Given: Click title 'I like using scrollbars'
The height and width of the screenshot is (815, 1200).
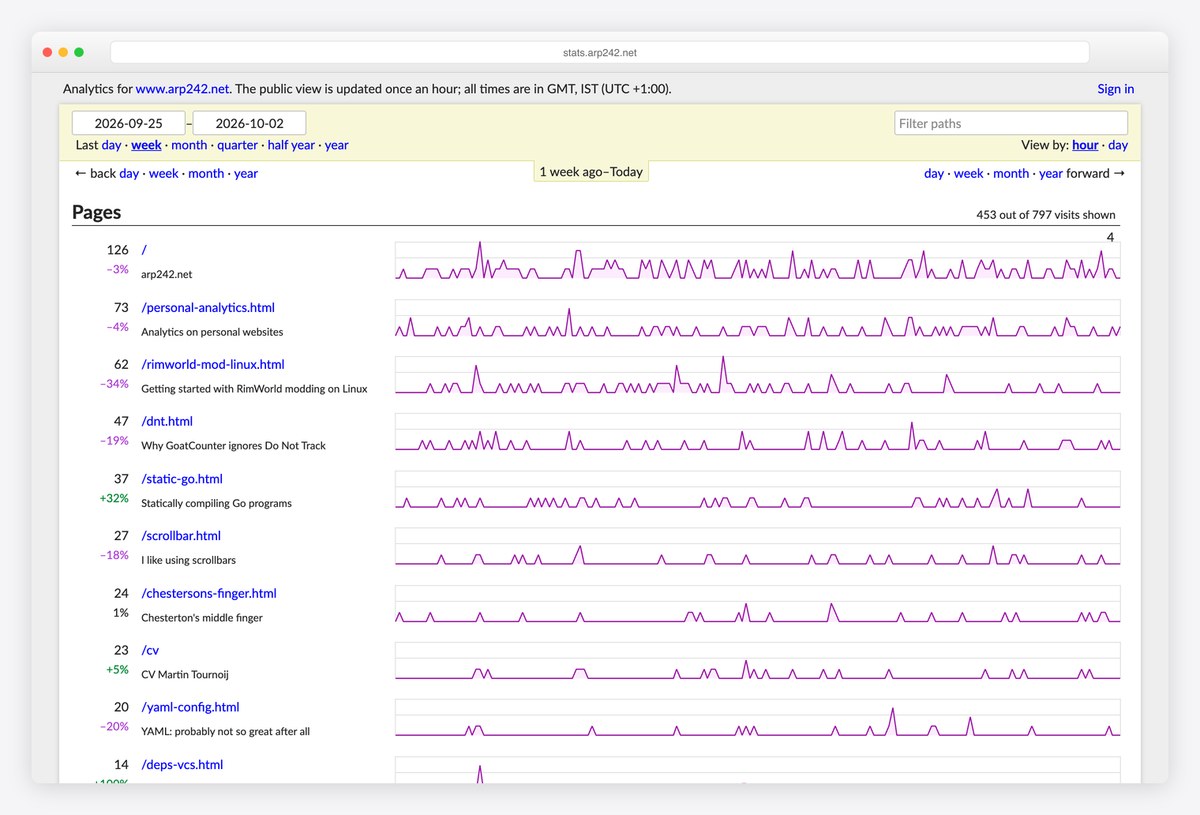Looking at the screenshot, I should coord(188,560).
